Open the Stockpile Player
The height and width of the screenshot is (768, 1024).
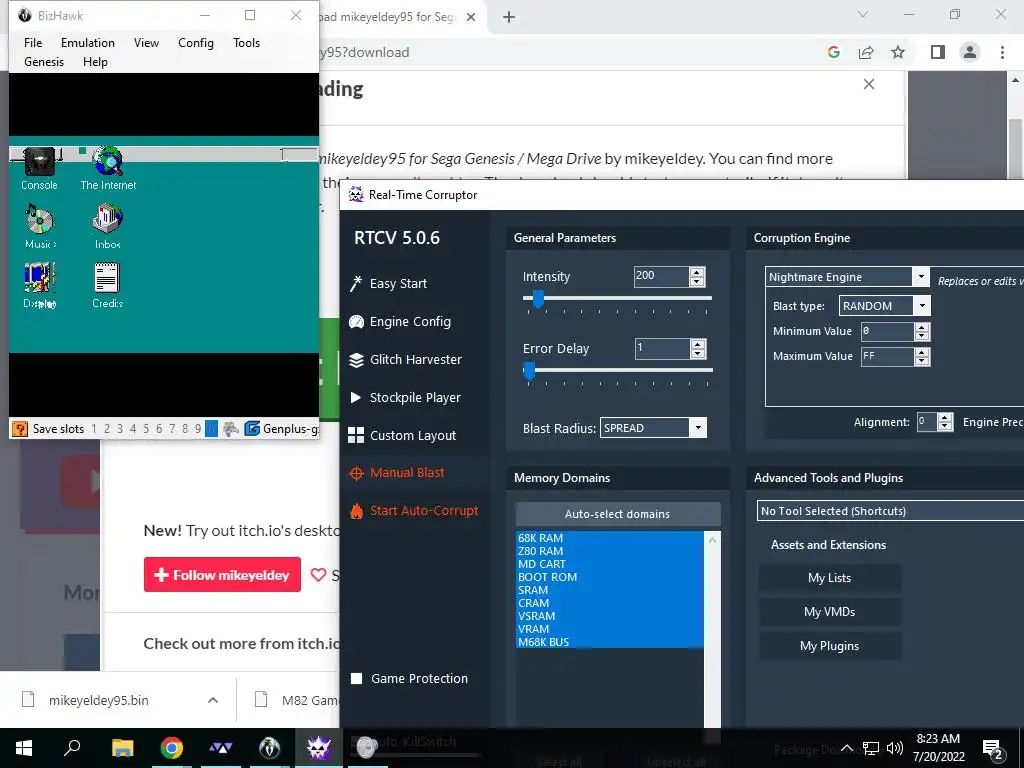[405, 397]
